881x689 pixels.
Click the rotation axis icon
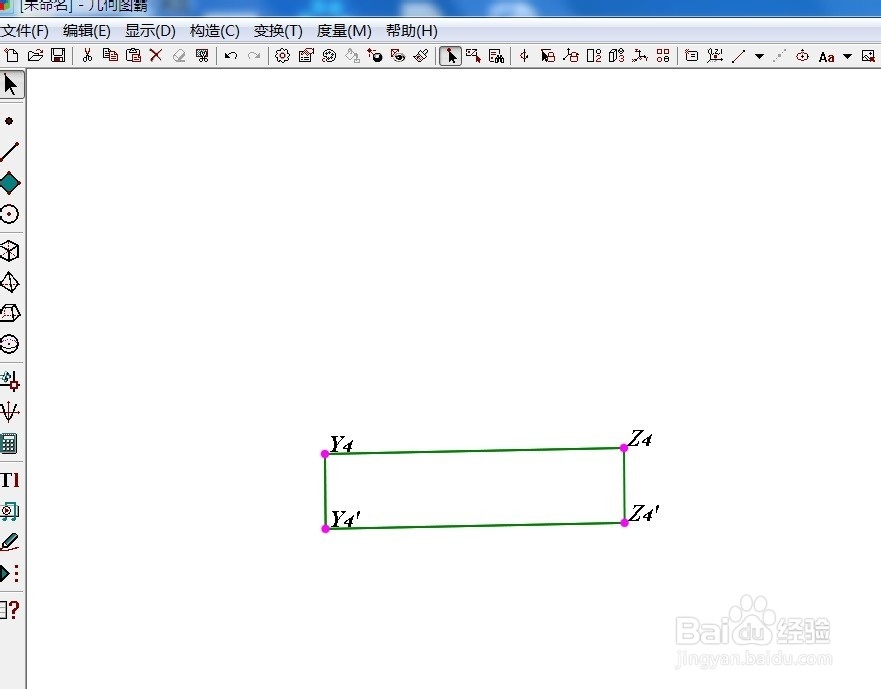point(524,56)
